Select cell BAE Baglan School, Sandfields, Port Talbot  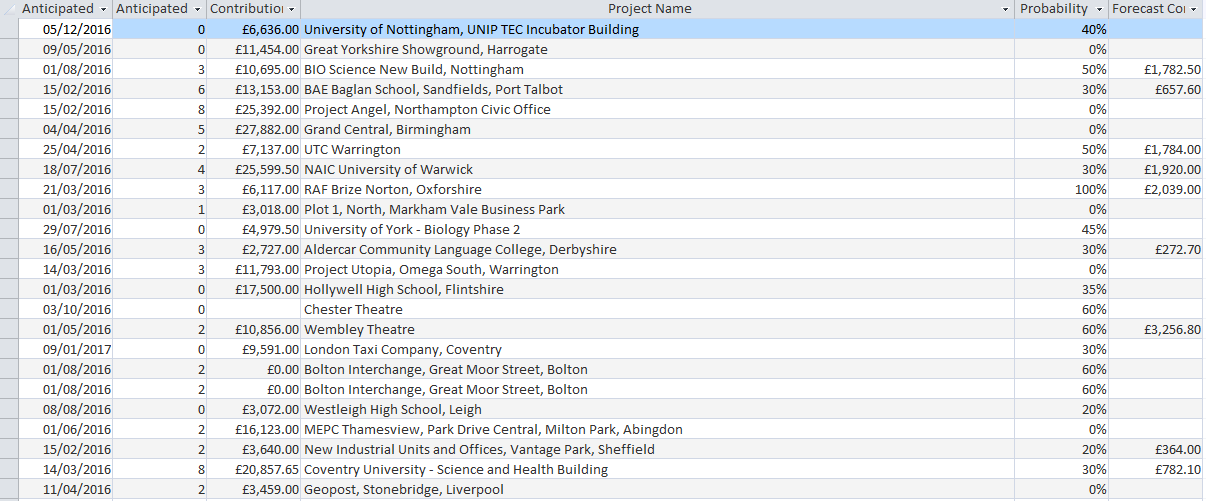[x=658, y=89]
